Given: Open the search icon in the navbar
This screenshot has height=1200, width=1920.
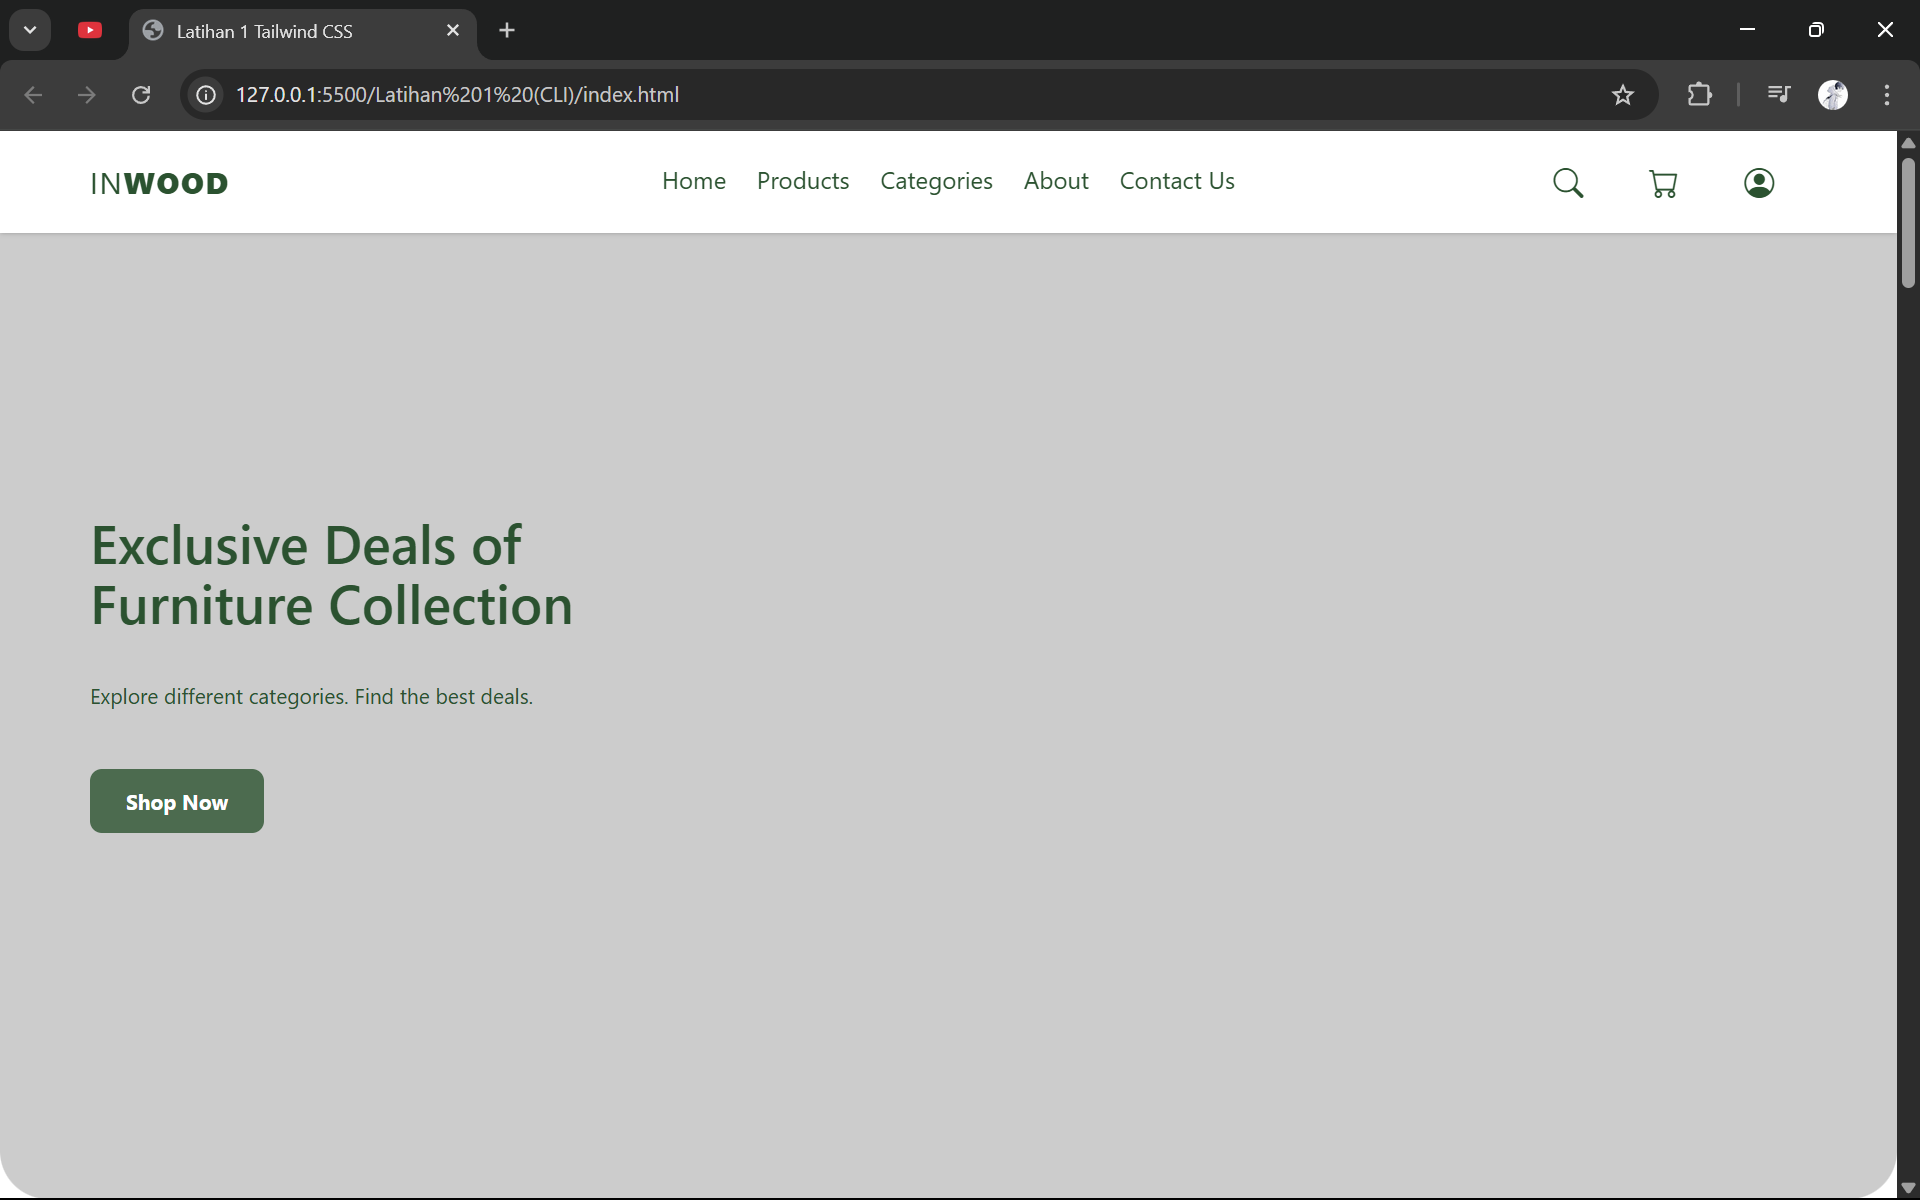Looking at the screenshot, I should coord(1568,182).
